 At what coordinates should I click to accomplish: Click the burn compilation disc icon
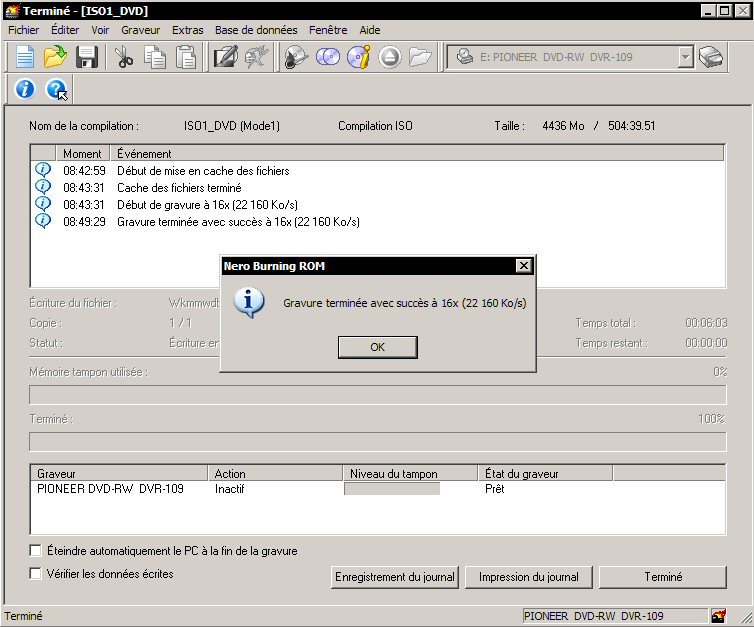[296, 57]
